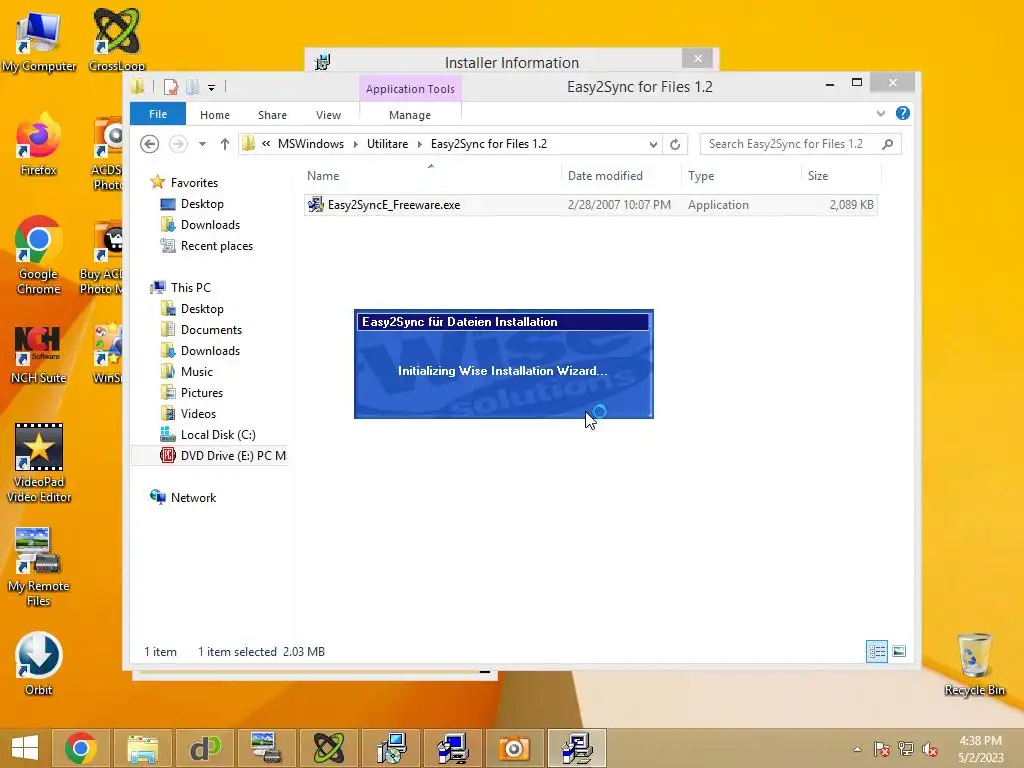Open My Computer desktop icon
Image resolution: width=1024 pixels, height=768 pixels.
(39, 39)
